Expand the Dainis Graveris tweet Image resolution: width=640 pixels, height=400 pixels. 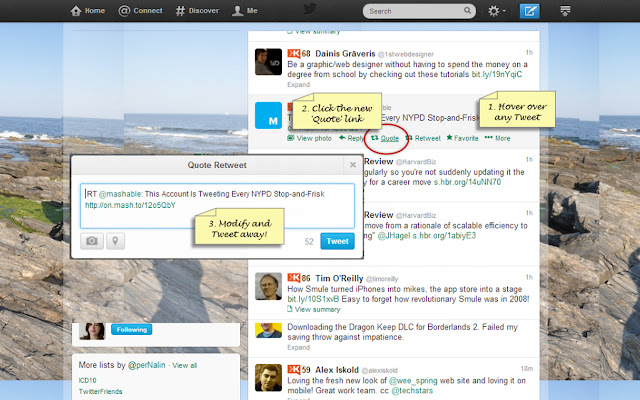[x=298, y=84]
